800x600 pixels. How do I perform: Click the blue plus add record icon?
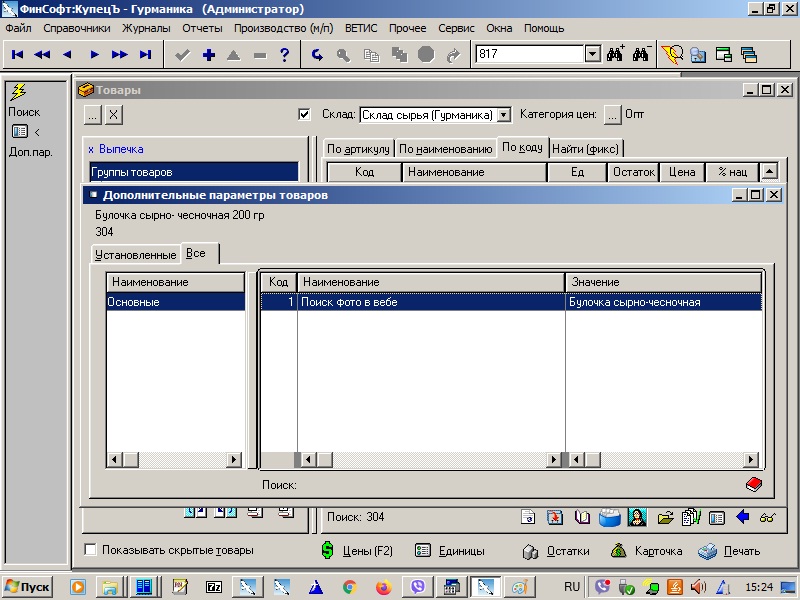click(x=208, y=55)
